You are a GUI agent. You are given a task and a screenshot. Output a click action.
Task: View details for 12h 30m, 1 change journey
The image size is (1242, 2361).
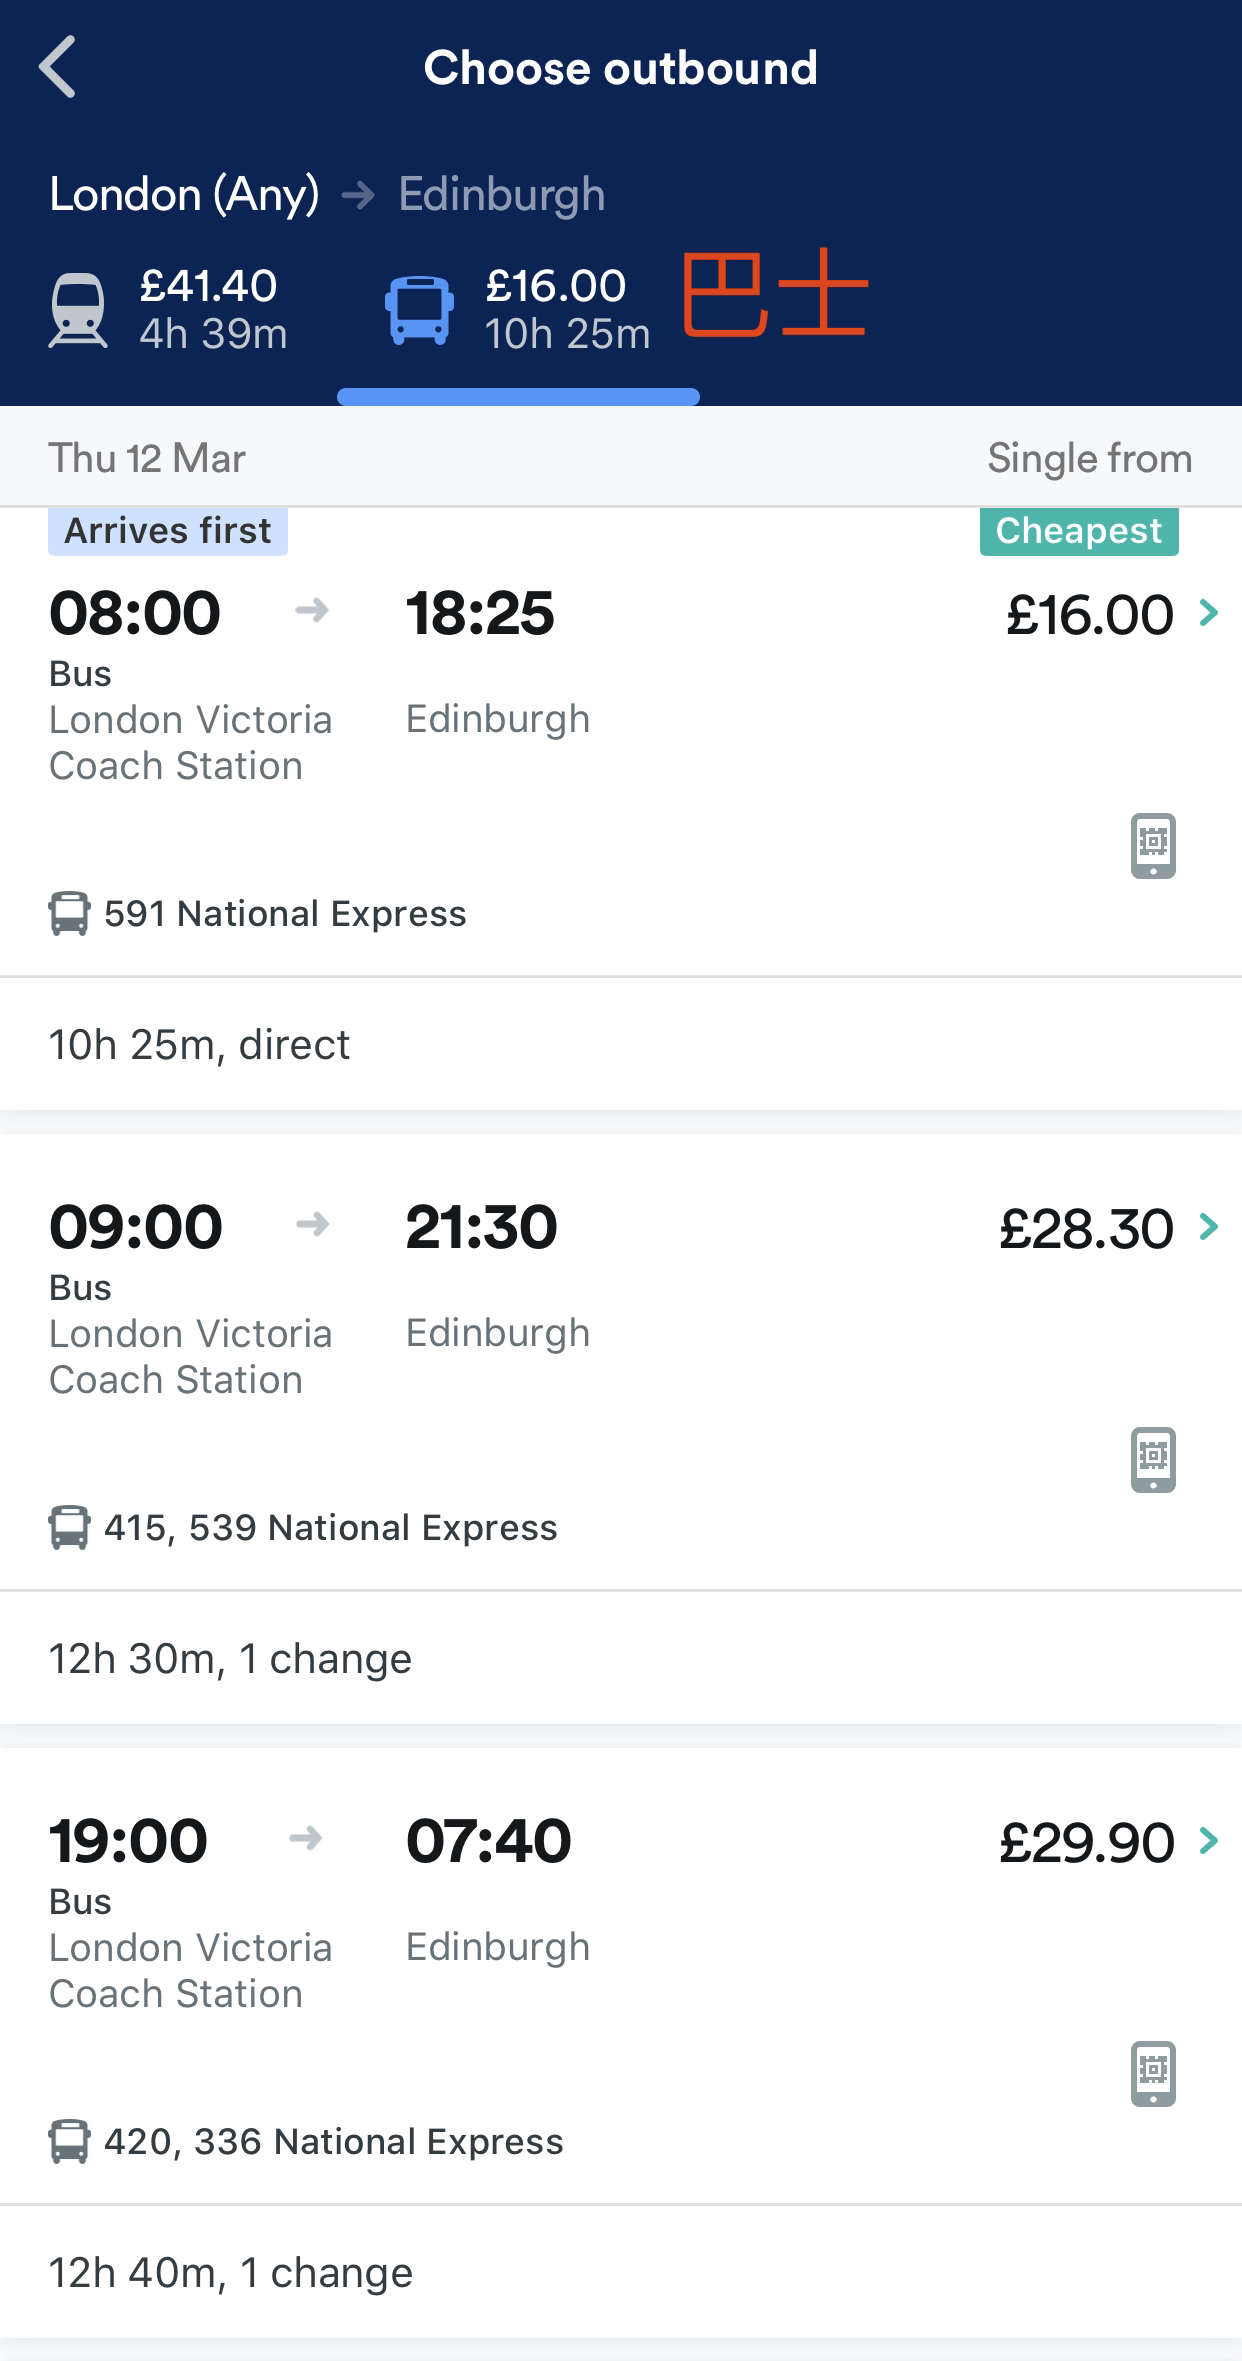point(230,1659)
